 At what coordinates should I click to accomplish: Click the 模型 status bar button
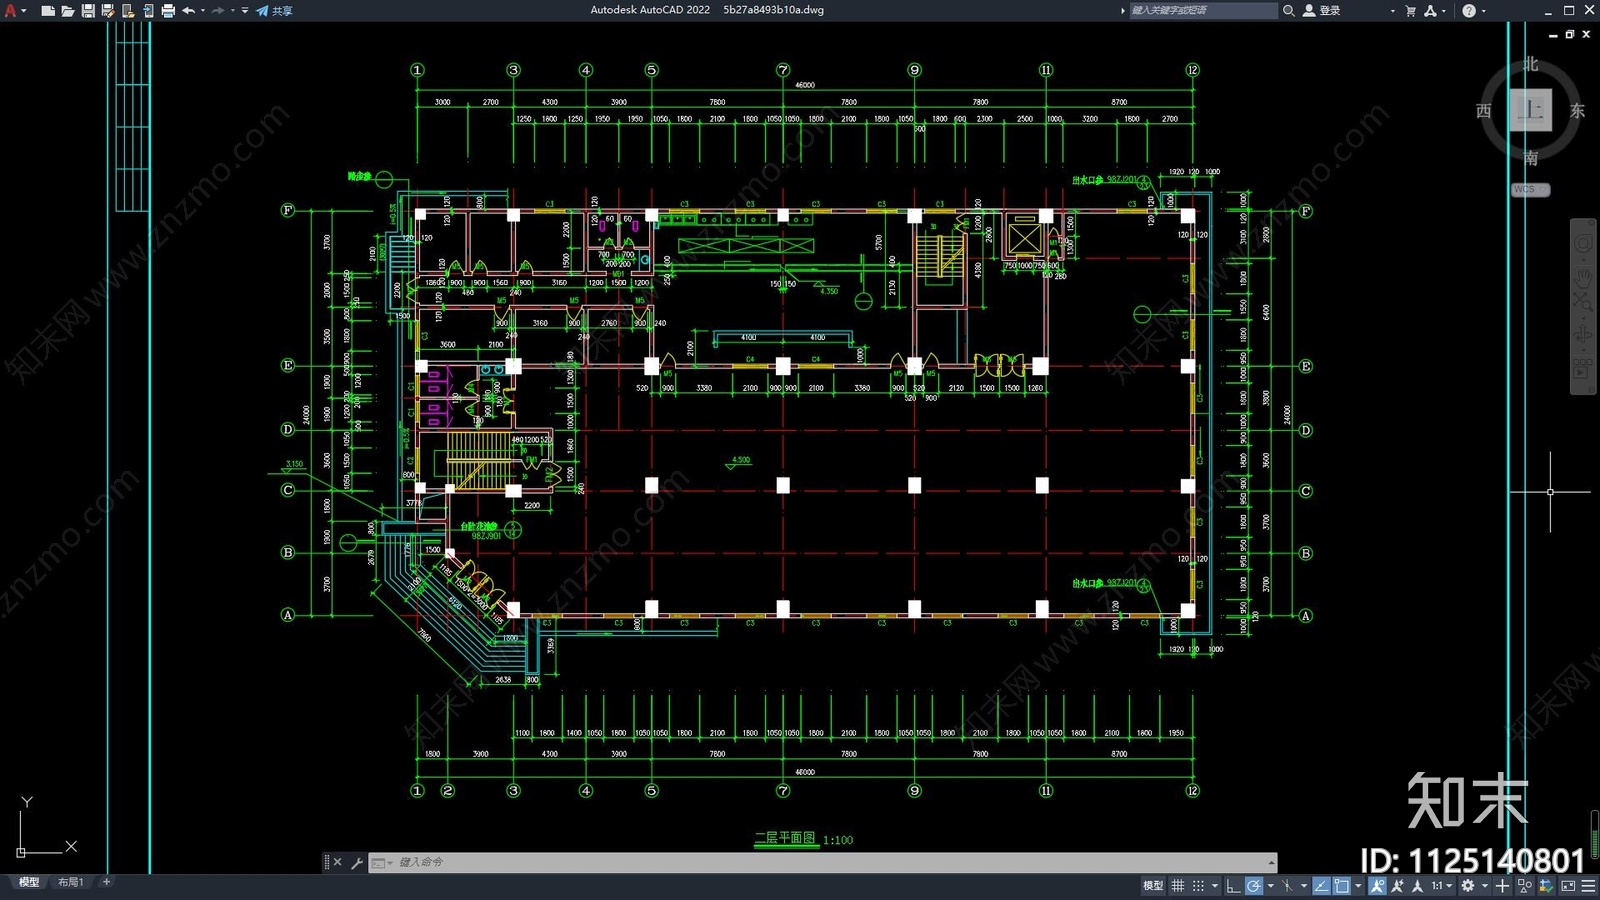point(1153,886)
